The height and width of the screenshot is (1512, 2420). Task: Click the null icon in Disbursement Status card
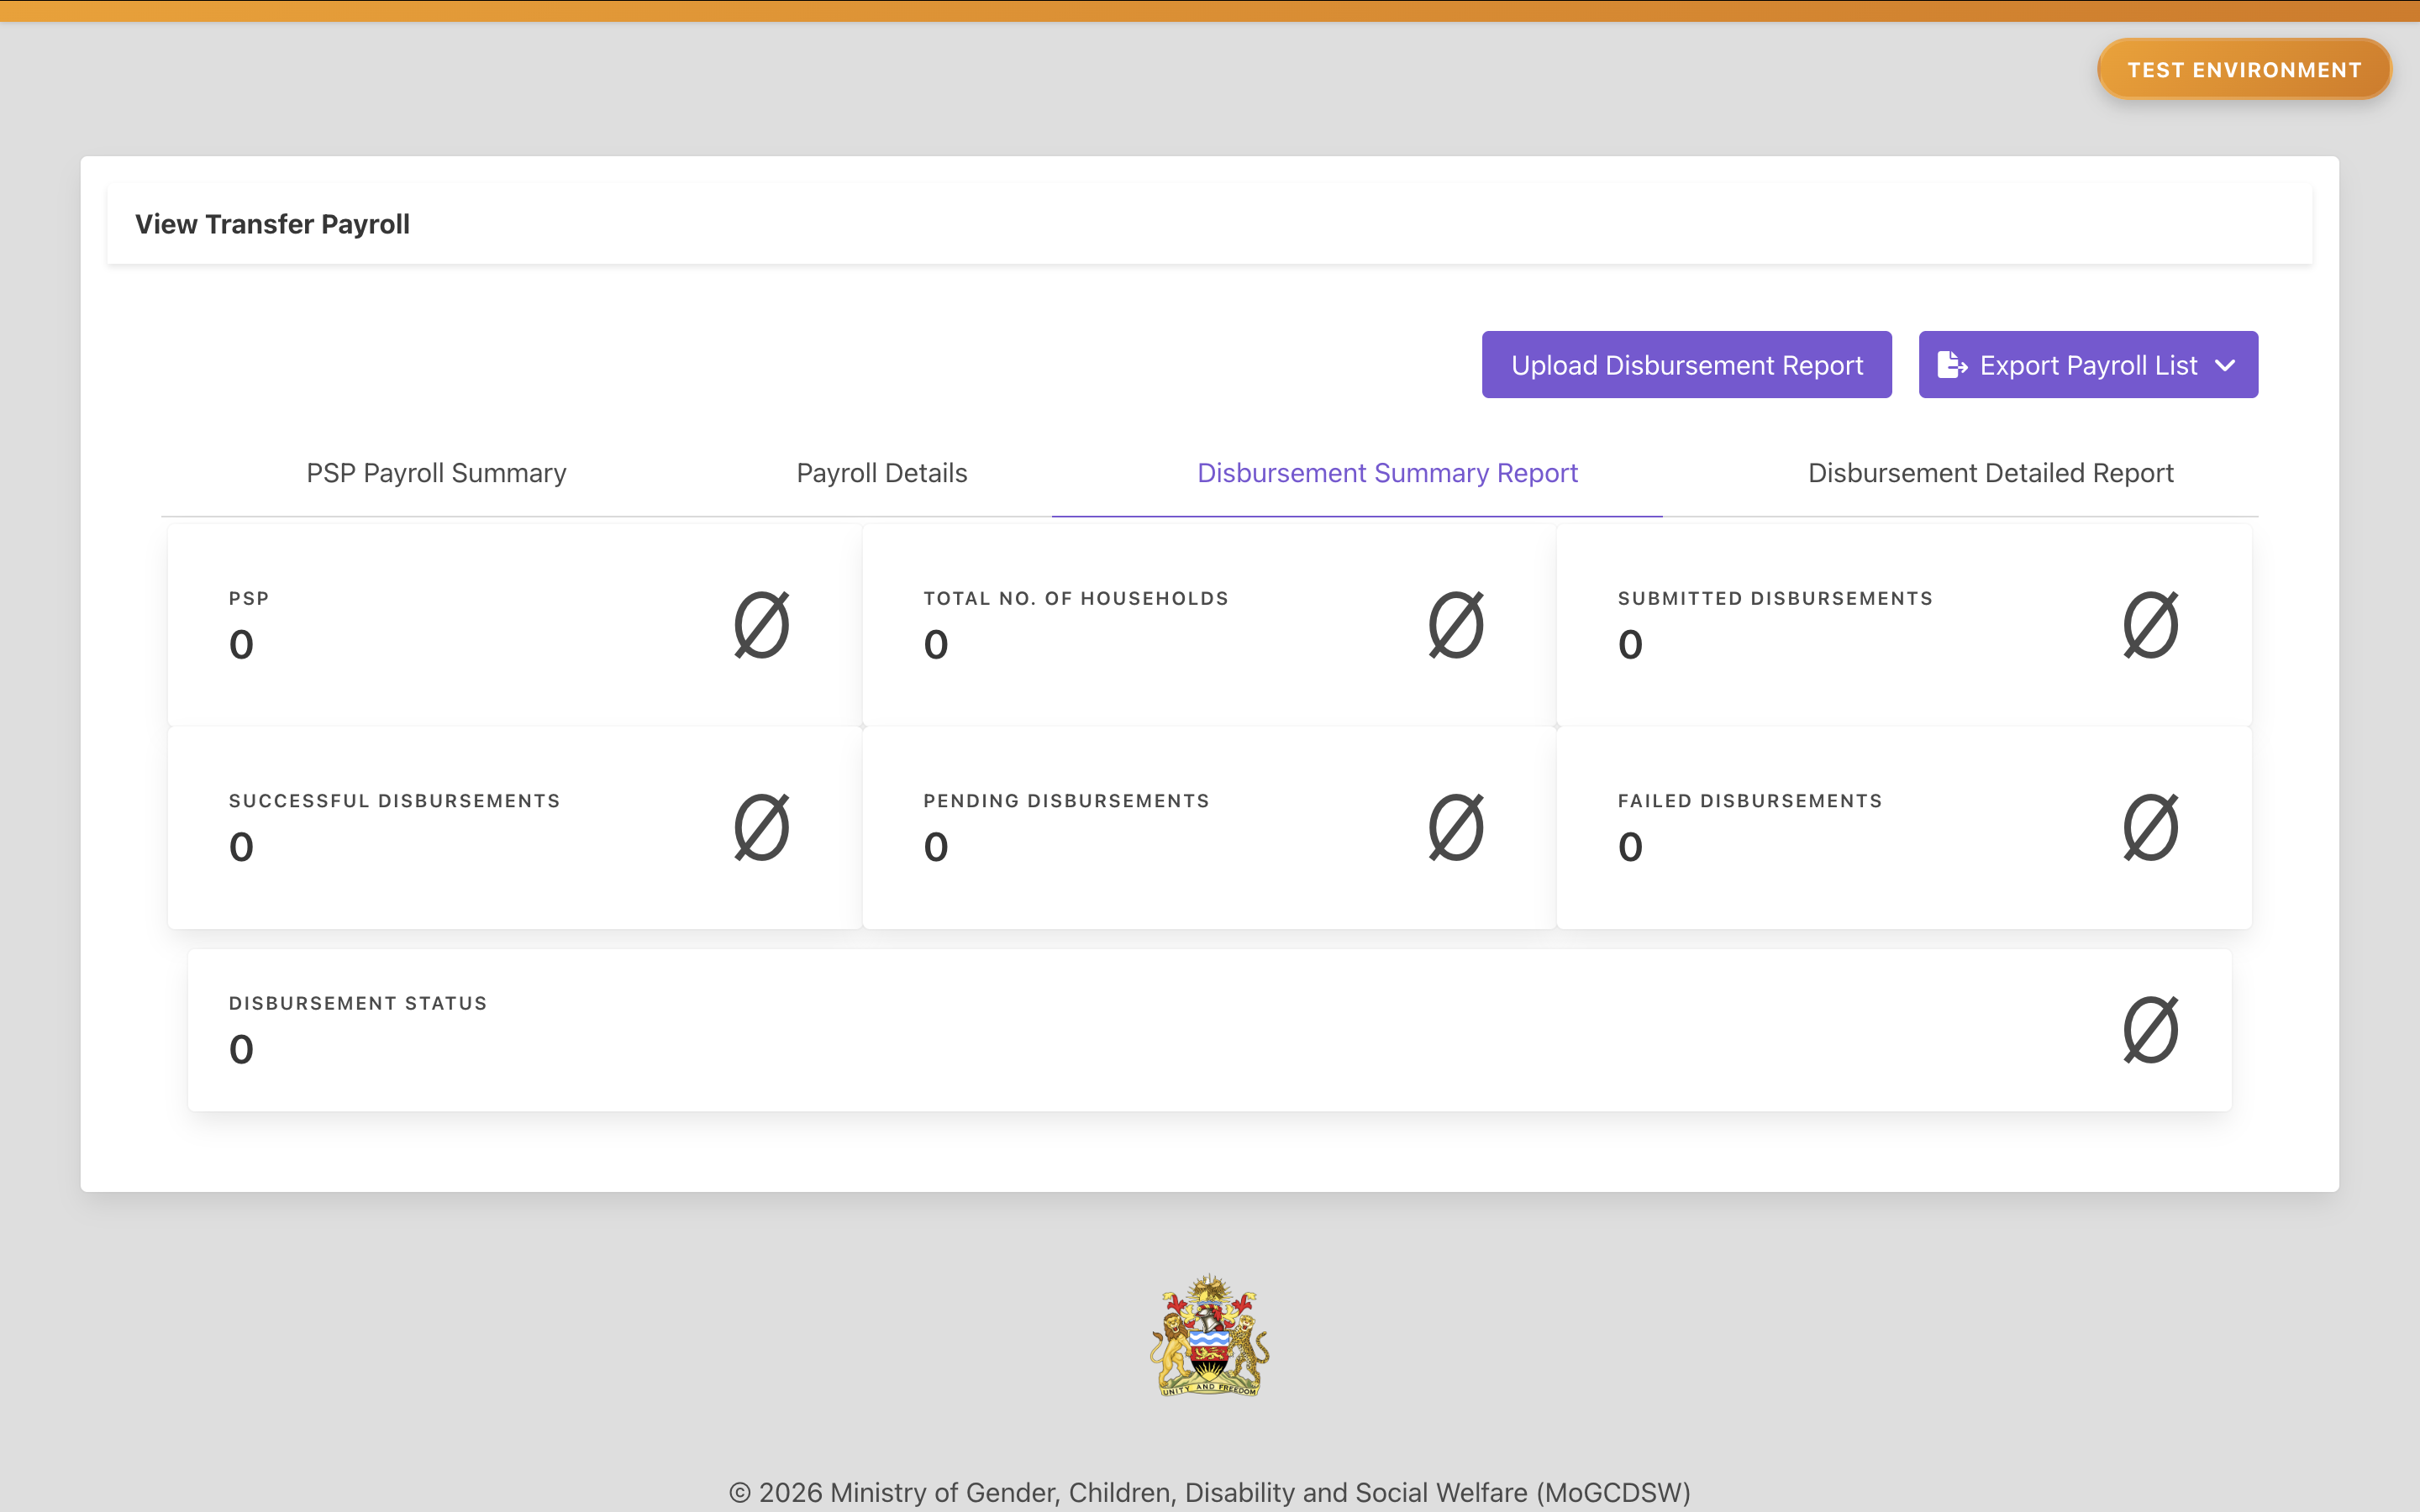coord(2151,1030)
